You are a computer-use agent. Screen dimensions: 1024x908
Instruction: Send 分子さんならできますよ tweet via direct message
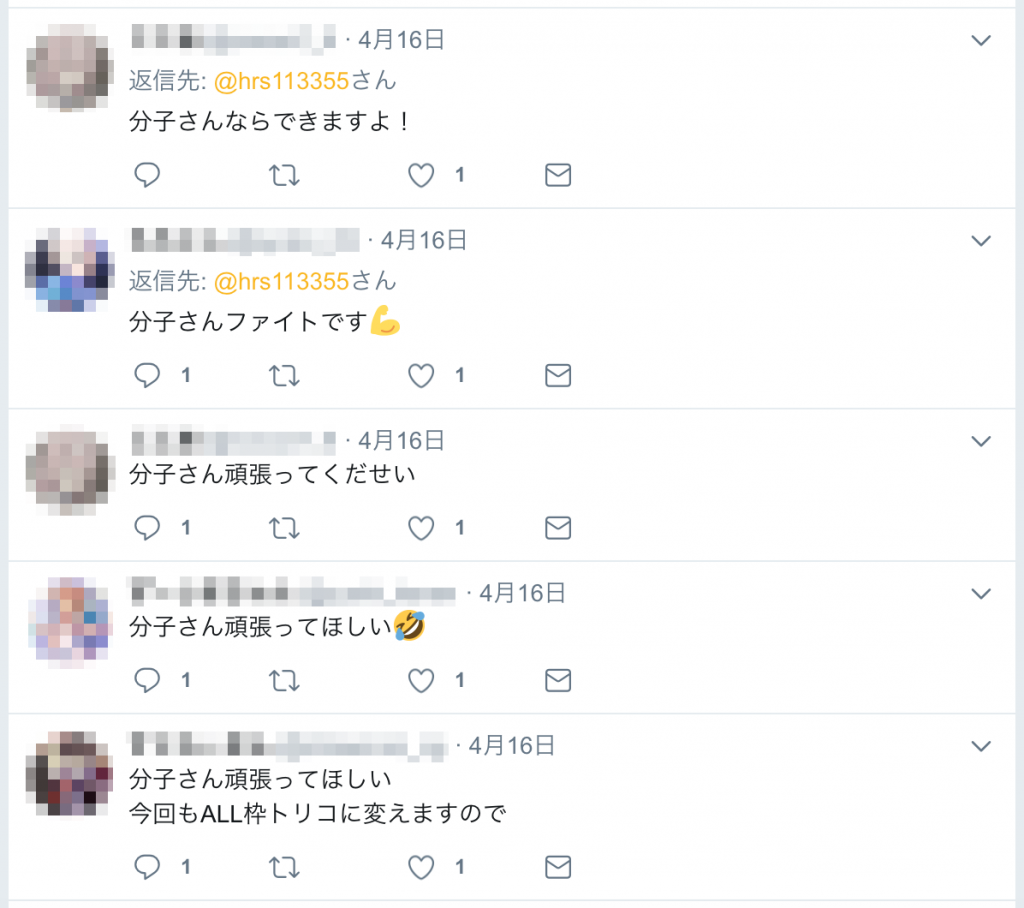558,175
